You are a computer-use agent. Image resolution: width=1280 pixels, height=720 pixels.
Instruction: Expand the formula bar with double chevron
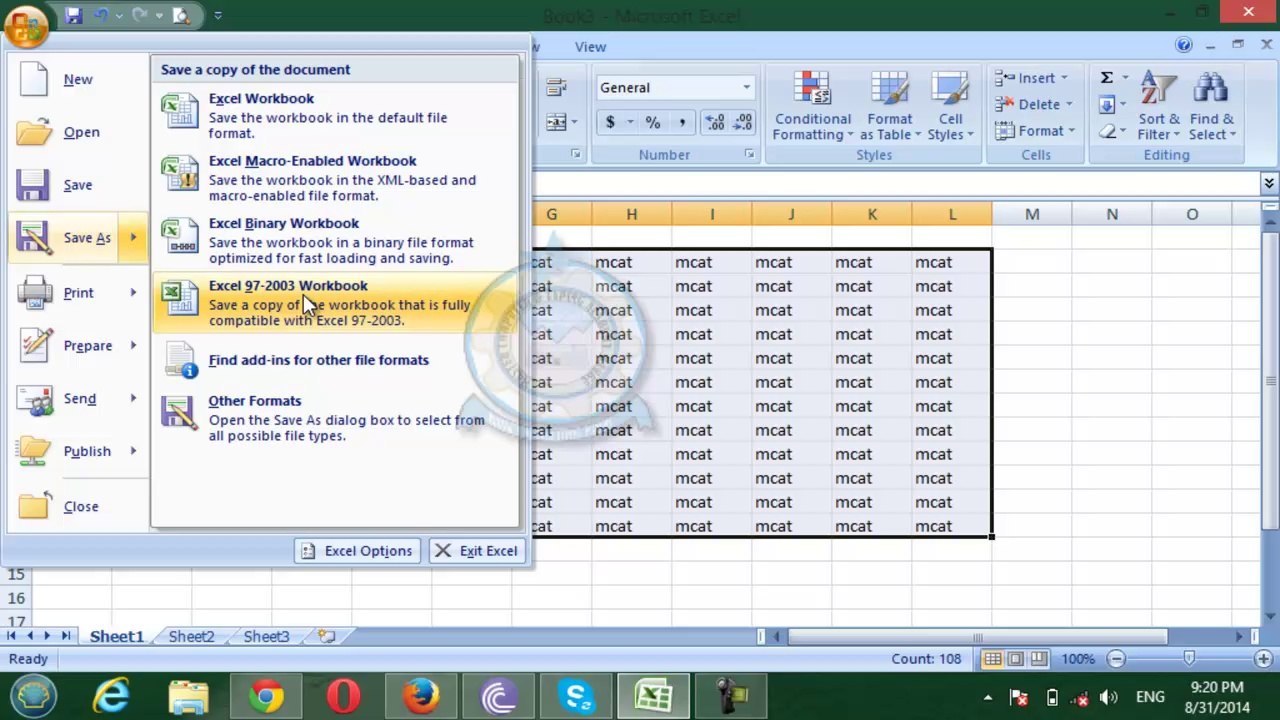tap(1269, 183)
